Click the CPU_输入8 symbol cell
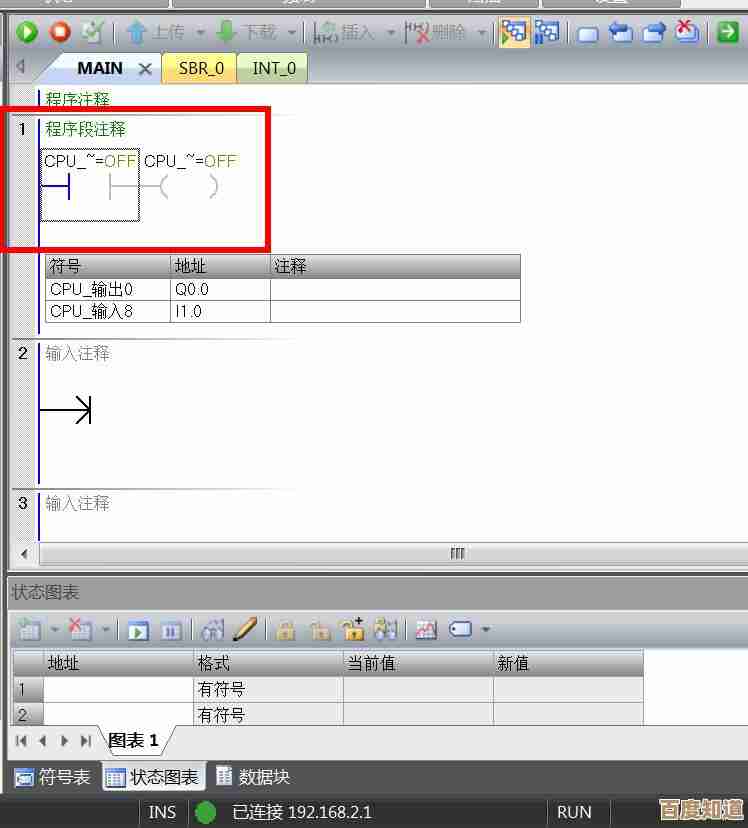Image resolution: width=748 pixels, height=828 pixels. coord(108,312)
